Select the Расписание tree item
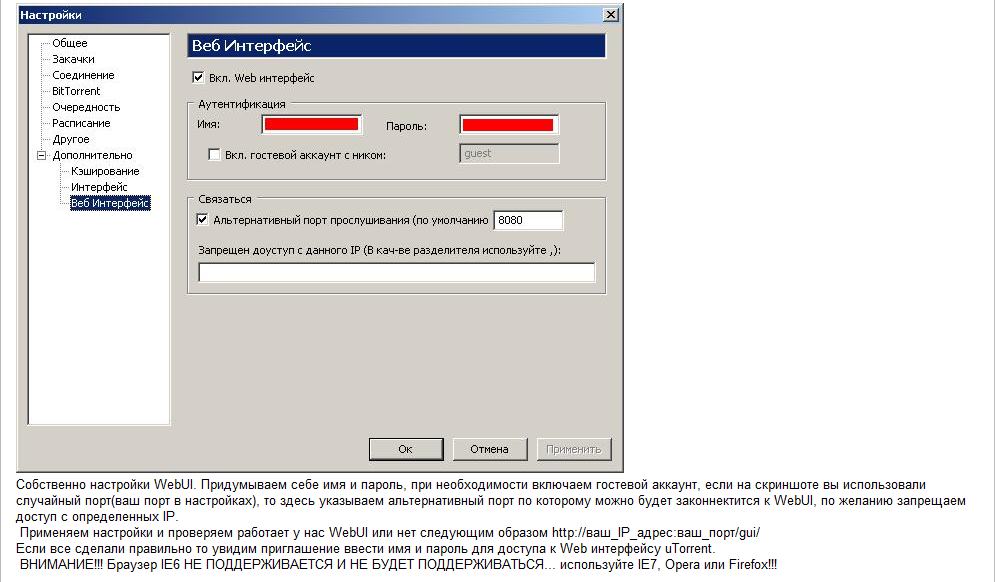The image size is (995, 582). 81,123
